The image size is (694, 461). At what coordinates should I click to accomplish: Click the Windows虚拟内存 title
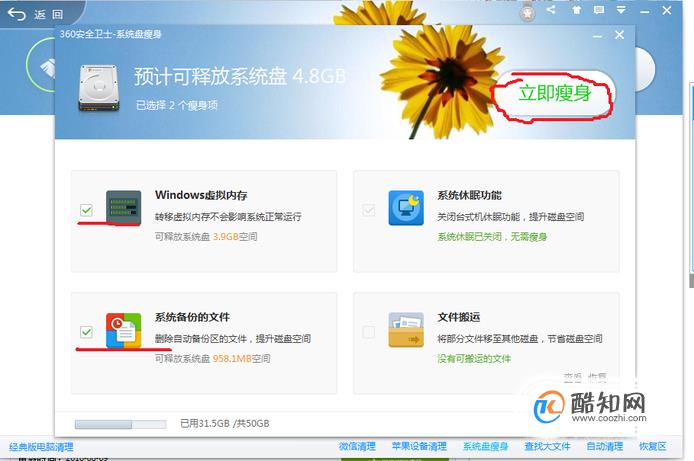pyautogui.click(x=201, y=195)
